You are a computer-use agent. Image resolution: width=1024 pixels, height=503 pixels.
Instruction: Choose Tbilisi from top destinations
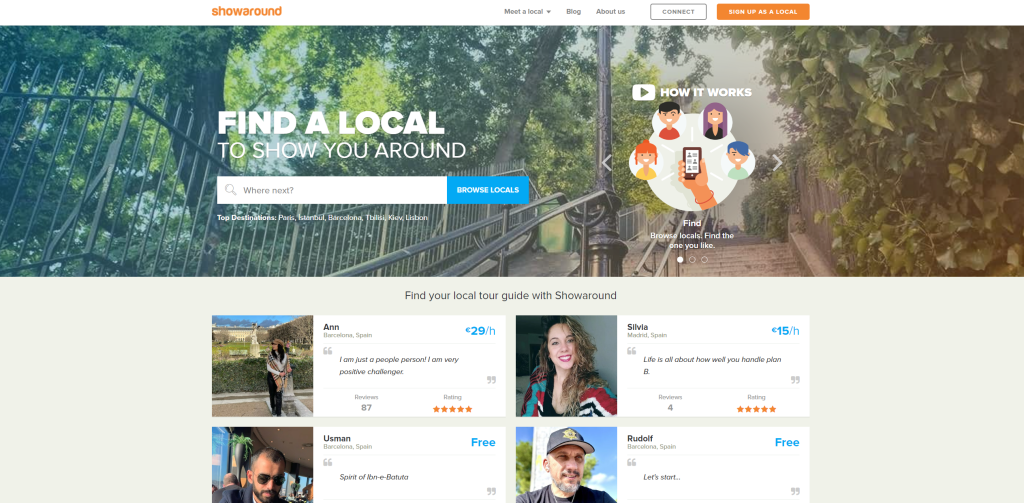click(x=375, y=218)
